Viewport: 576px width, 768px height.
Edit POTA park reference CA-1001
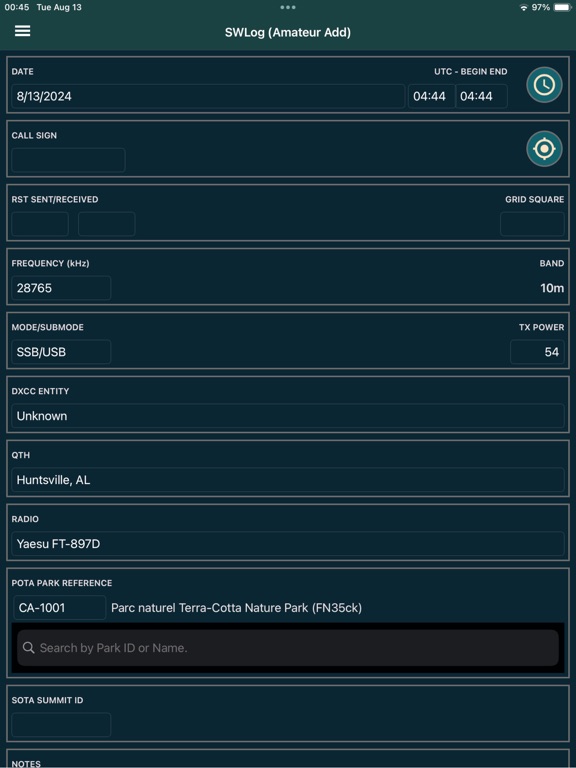(60, 608)
